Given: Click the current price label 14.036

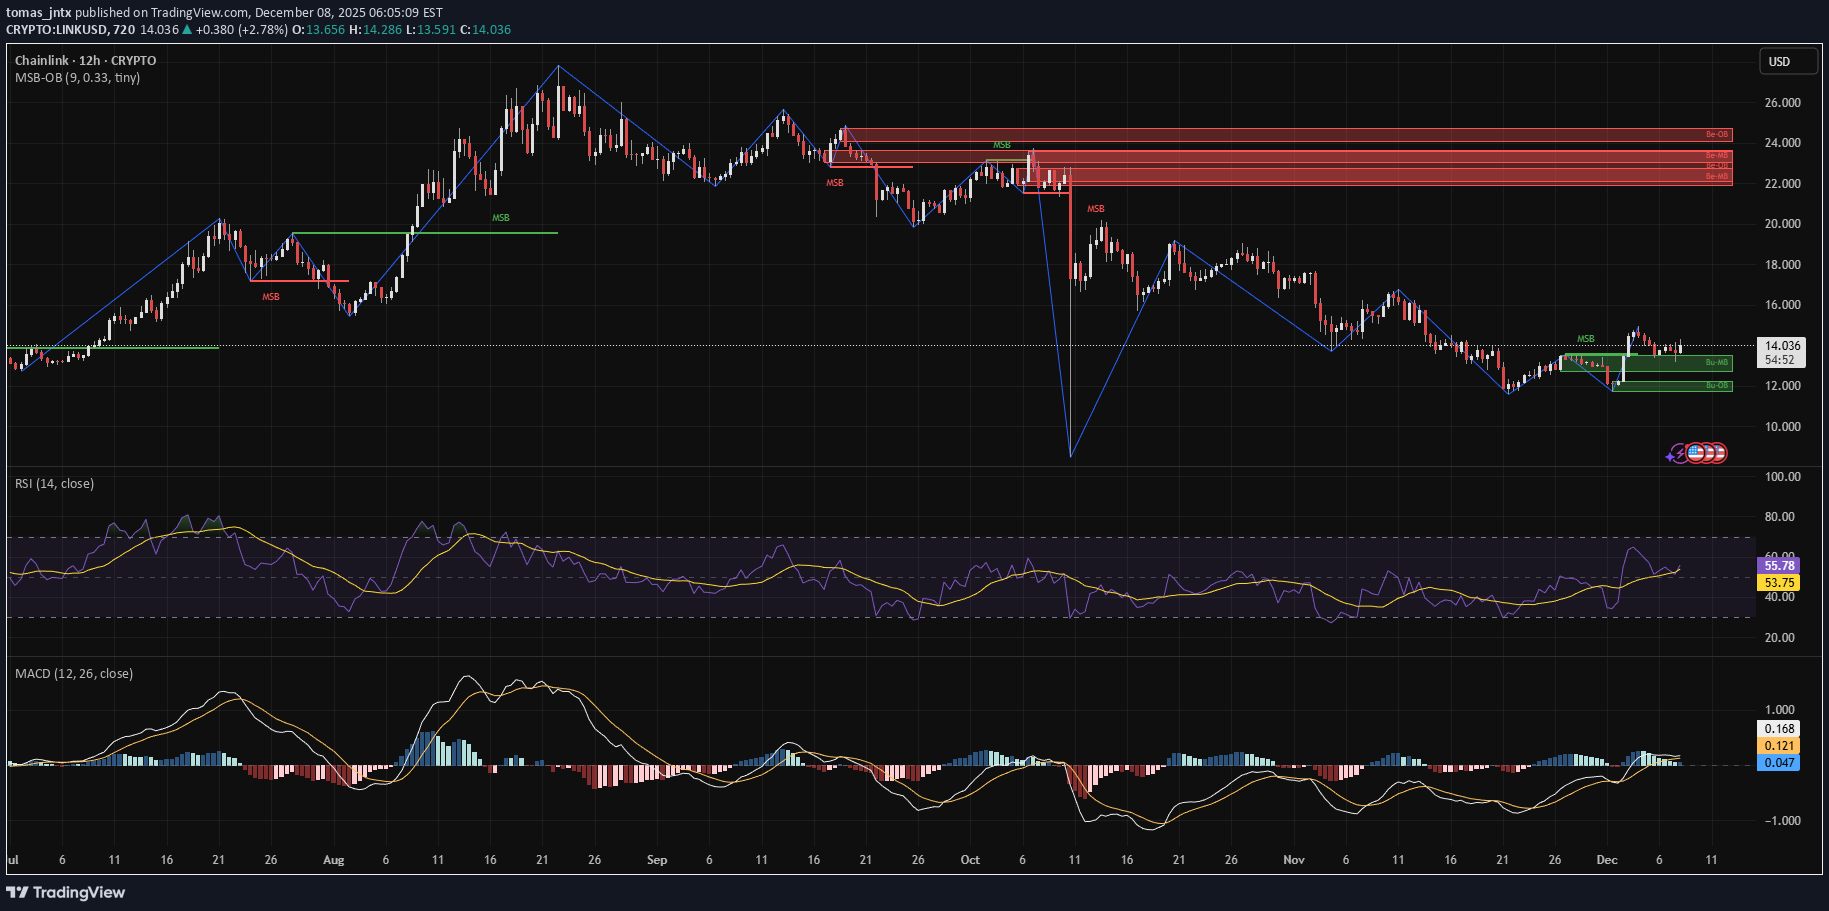Looking at the screenshot, I should [1782, 346].
